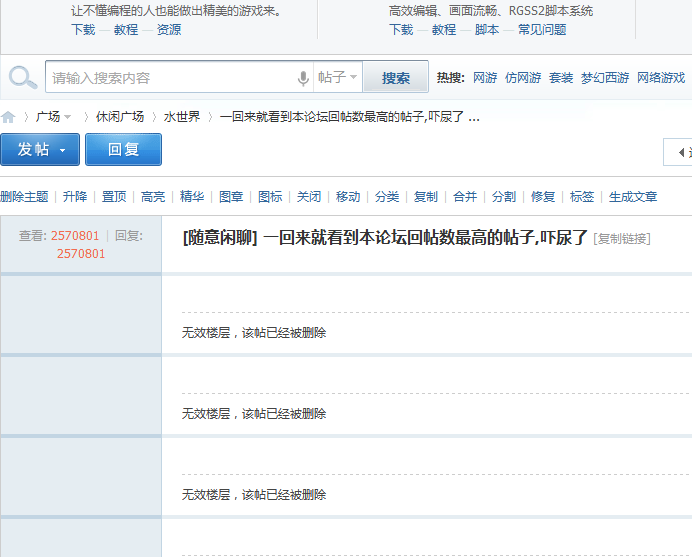Click the thread title in breadcrumb

(350, 117)
